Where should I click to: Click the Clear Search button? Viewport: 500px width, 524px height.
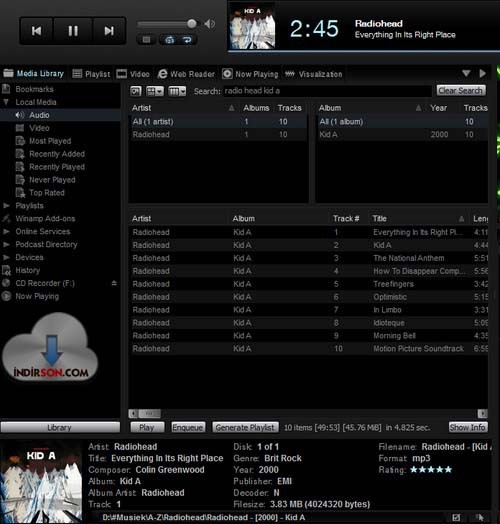(461, 91)
